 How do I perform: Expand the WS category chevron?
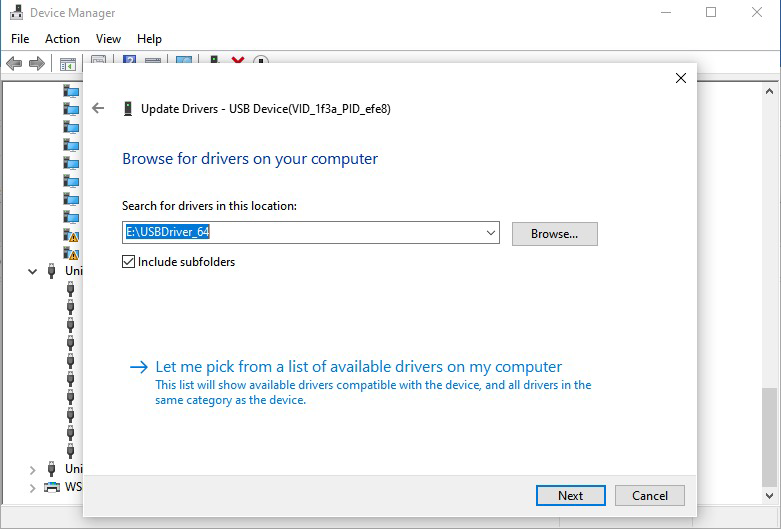coord(32,488)
